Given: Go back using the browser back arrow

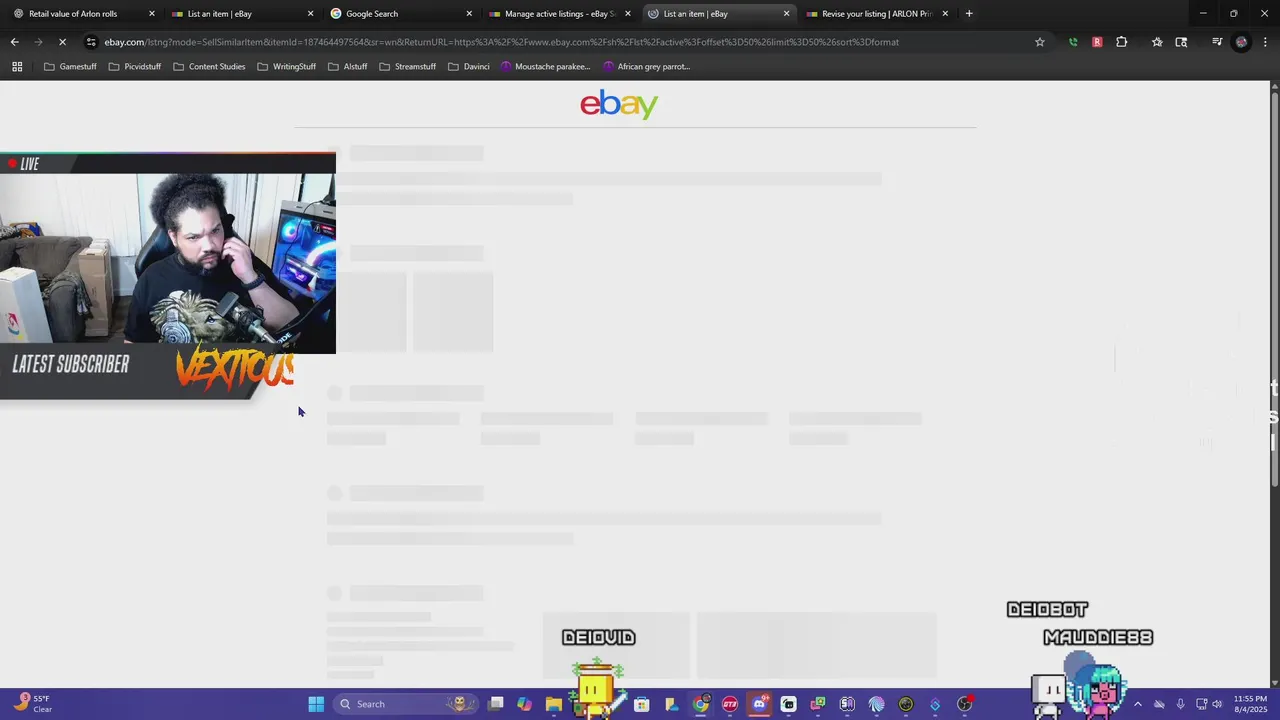Looking at the screenshot, I should click(14, 42).
